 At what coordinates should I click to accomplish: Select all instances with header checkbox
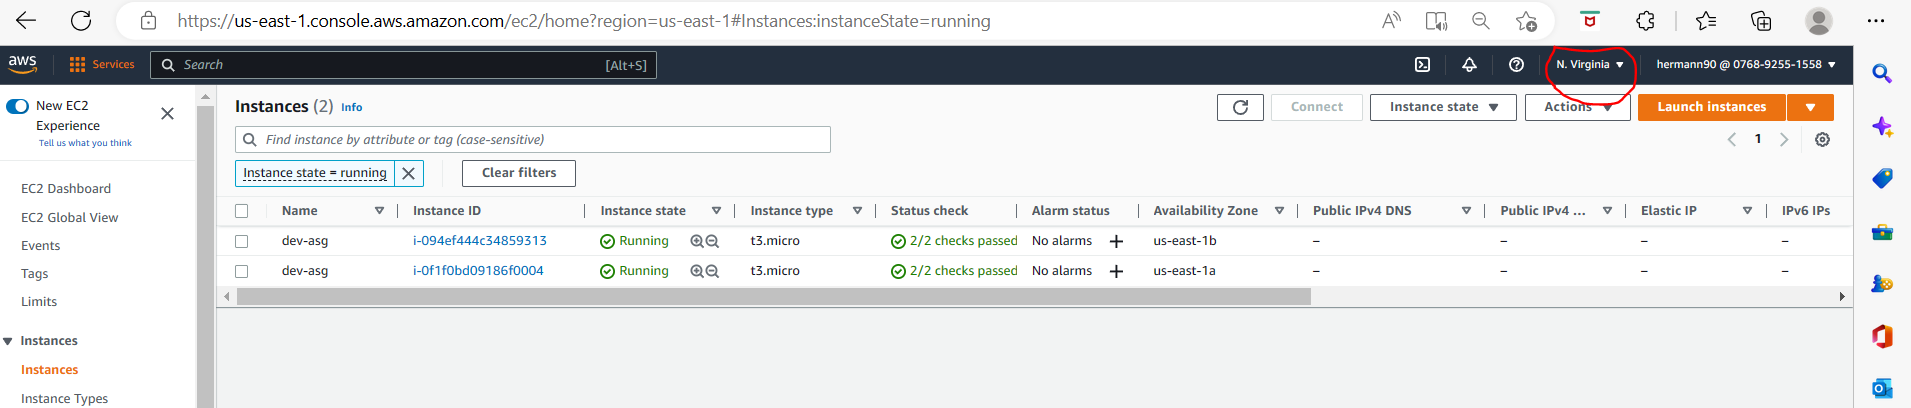point(241,211)
